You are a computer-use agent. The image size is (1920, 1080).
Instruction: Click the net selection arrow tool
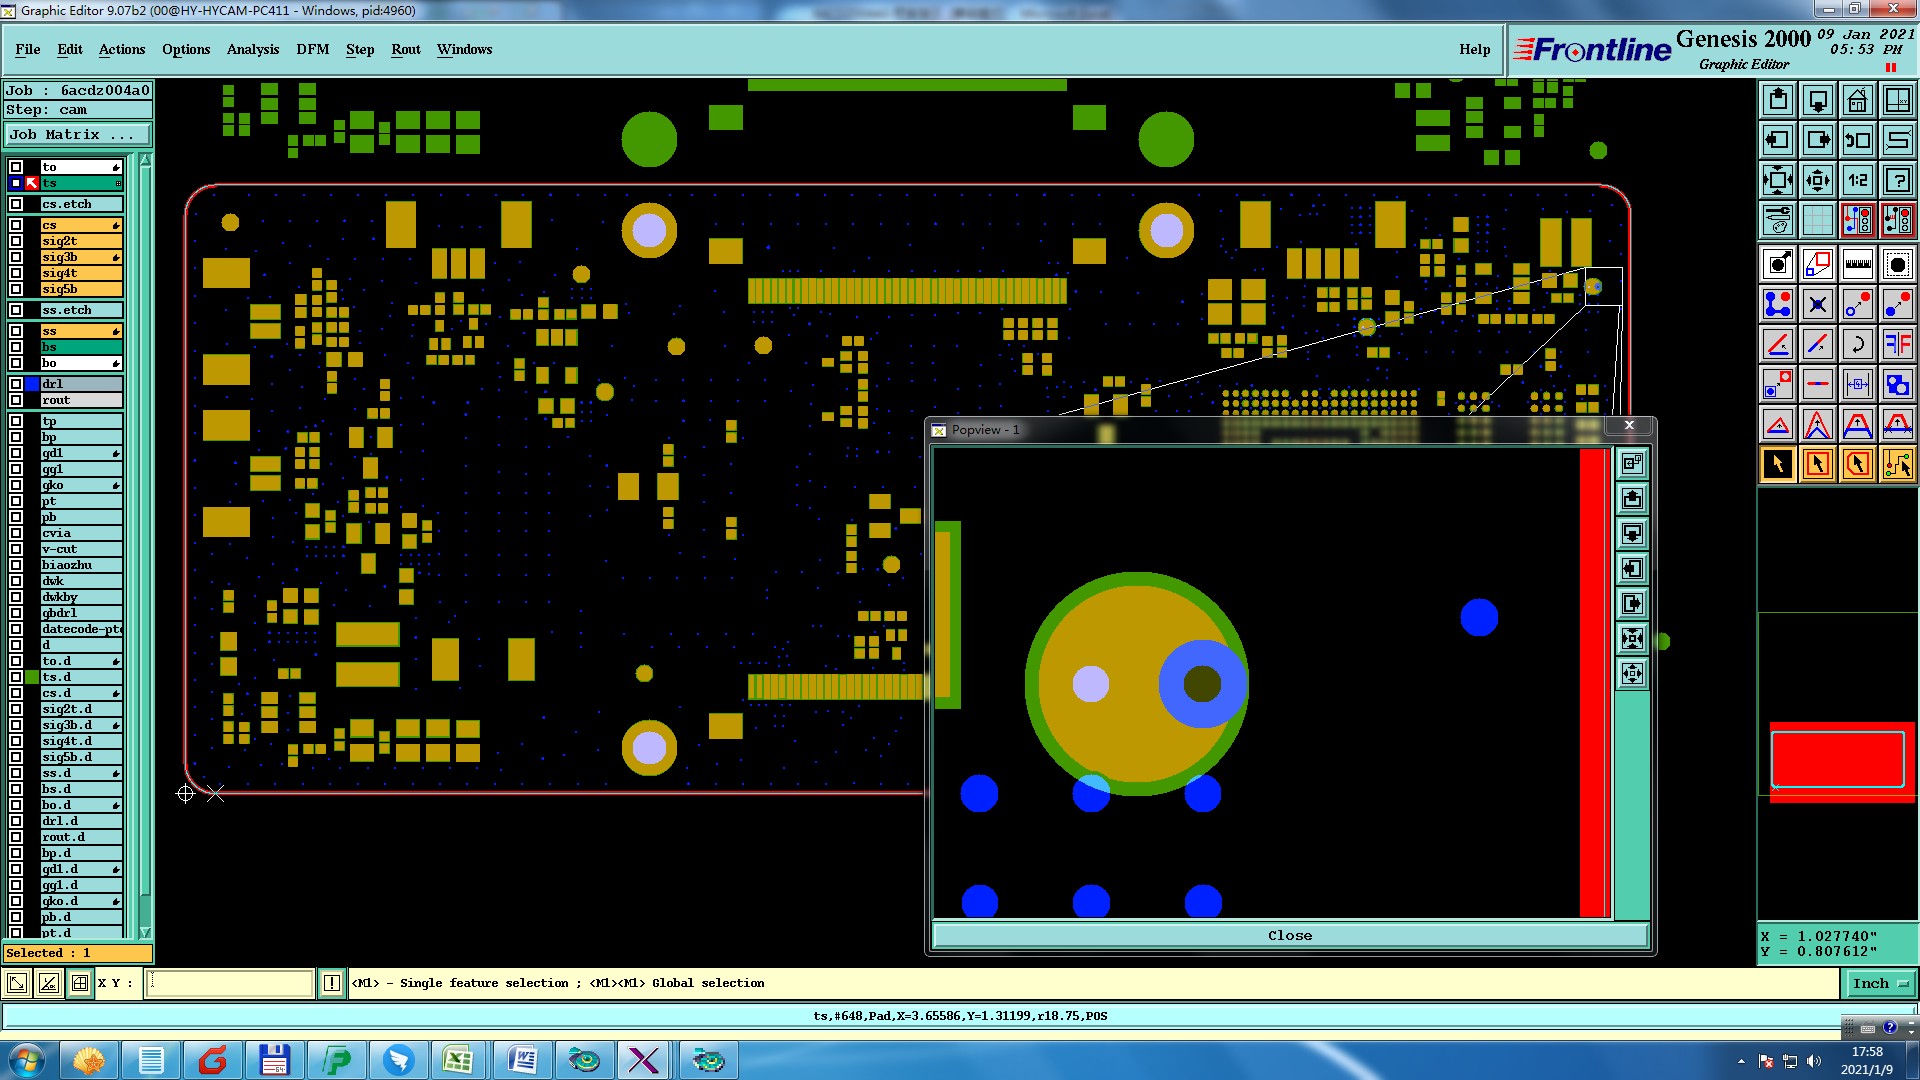coord(1897,464)
